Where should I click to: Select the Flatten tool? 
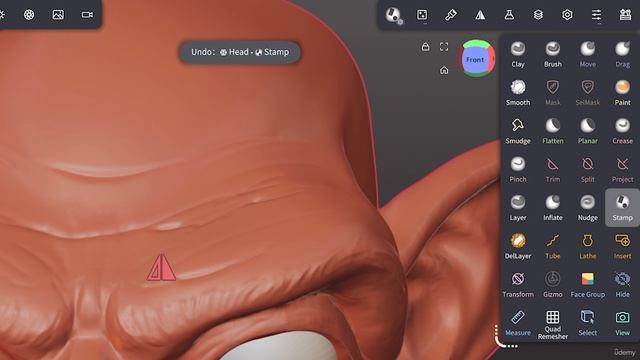click(x=553, y=131)
